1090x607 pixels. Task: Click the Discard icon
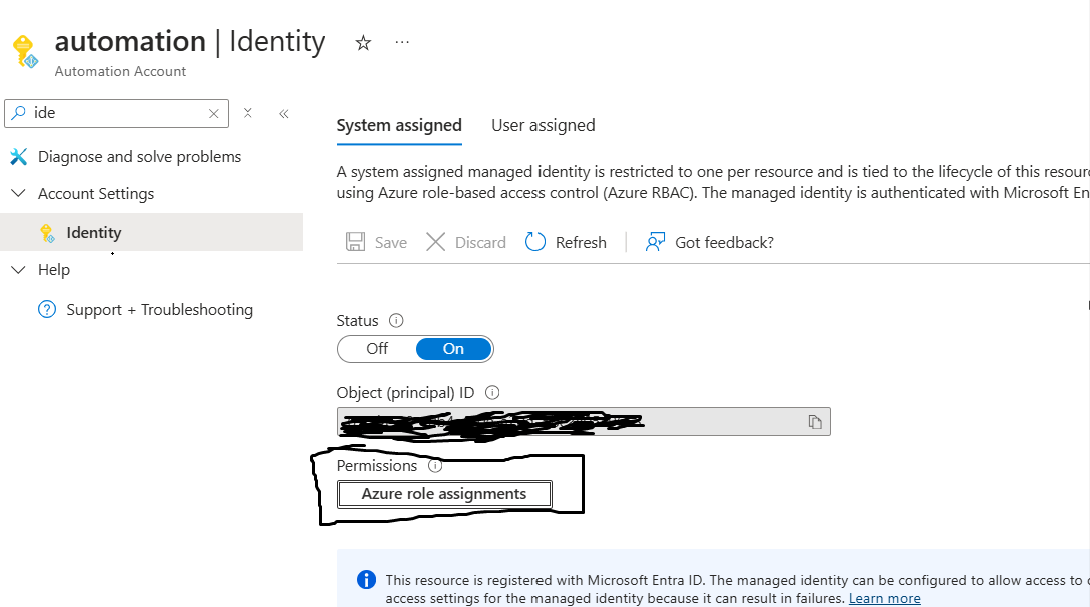[437, 241]
